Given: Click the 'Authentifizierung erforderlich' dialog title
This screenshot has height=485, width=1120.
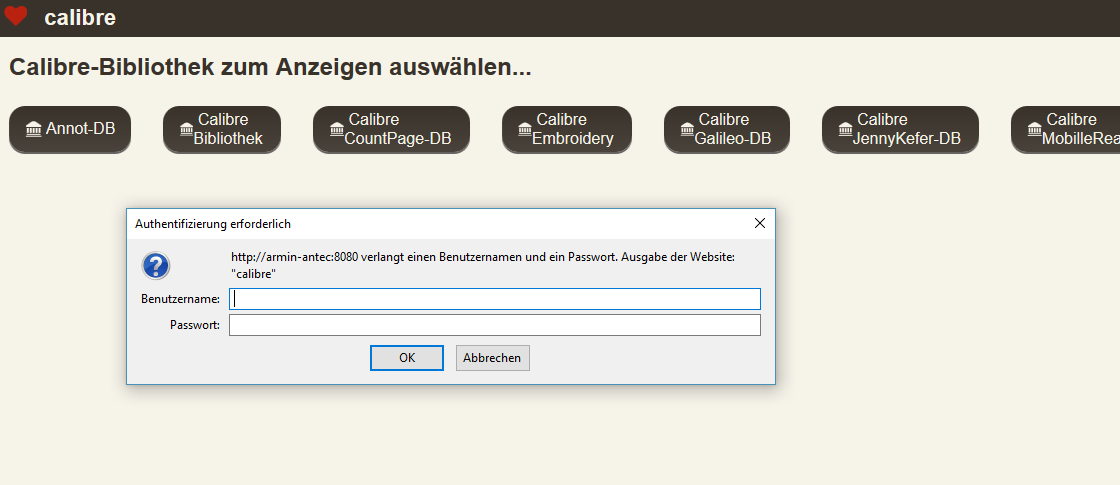Looking at the screenshot, I should pos(213,224).
